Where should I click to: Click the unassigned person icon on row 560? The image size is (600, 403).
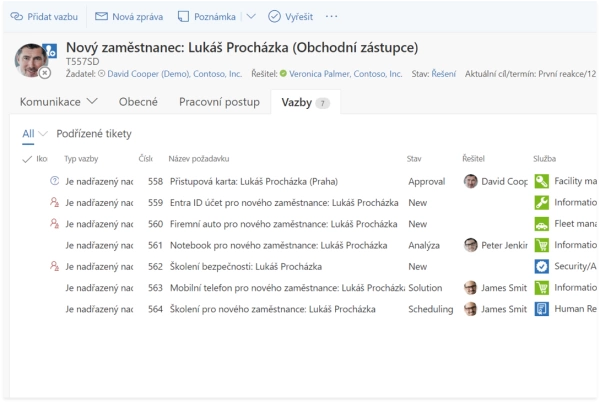[55, 223]
